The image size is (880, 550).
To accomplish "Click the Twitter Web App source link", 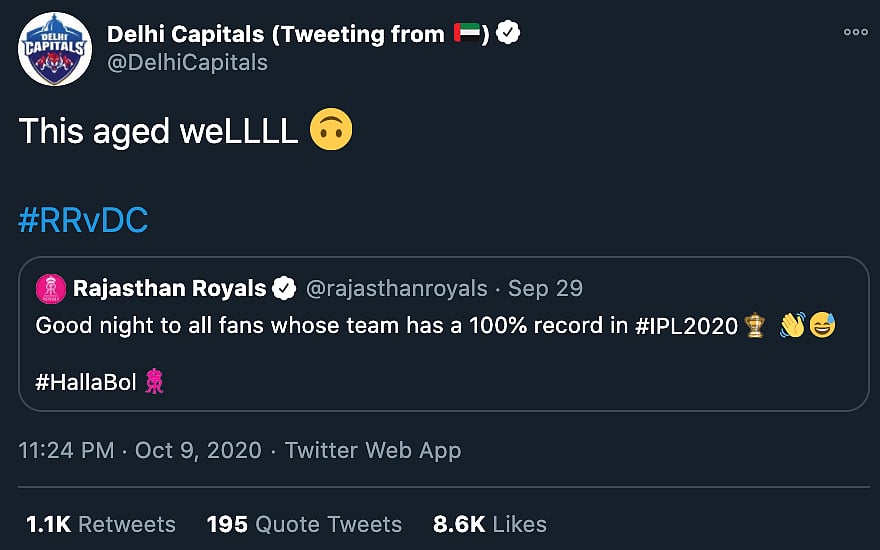I will 373,450.
